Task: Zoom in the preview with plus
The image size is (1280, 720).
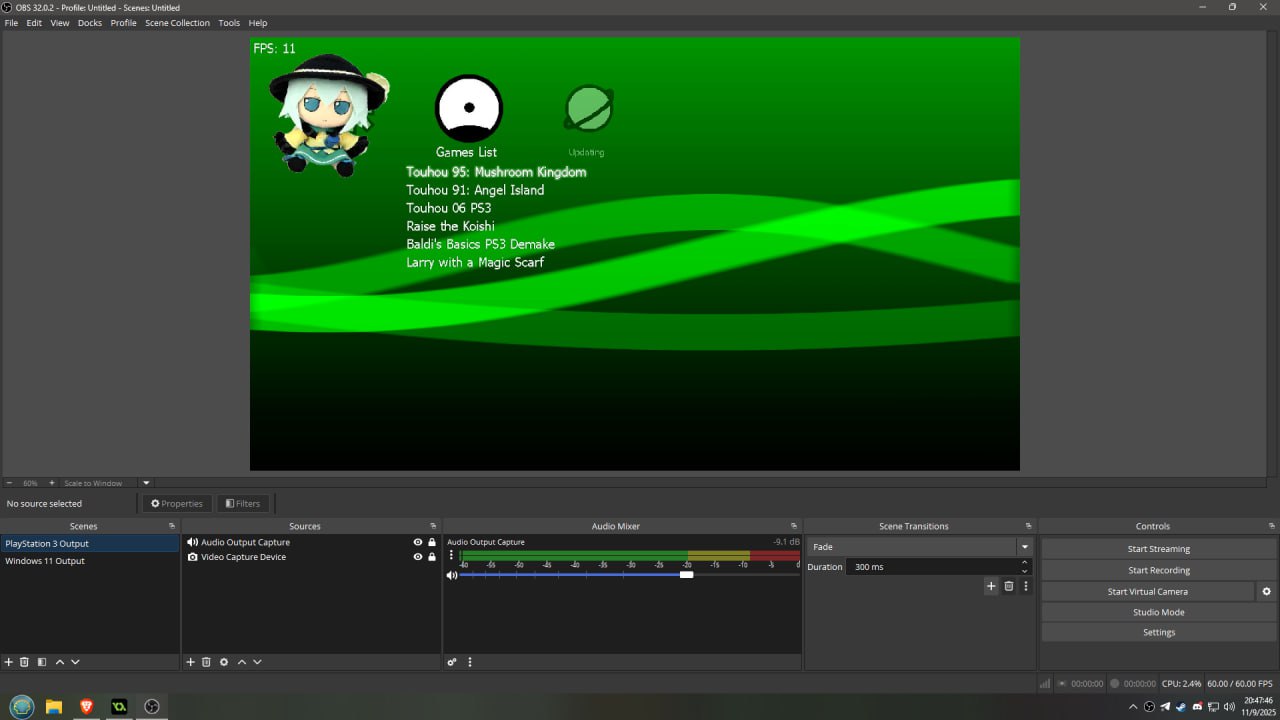Action: pyautogui.click(x=52, y=483)
